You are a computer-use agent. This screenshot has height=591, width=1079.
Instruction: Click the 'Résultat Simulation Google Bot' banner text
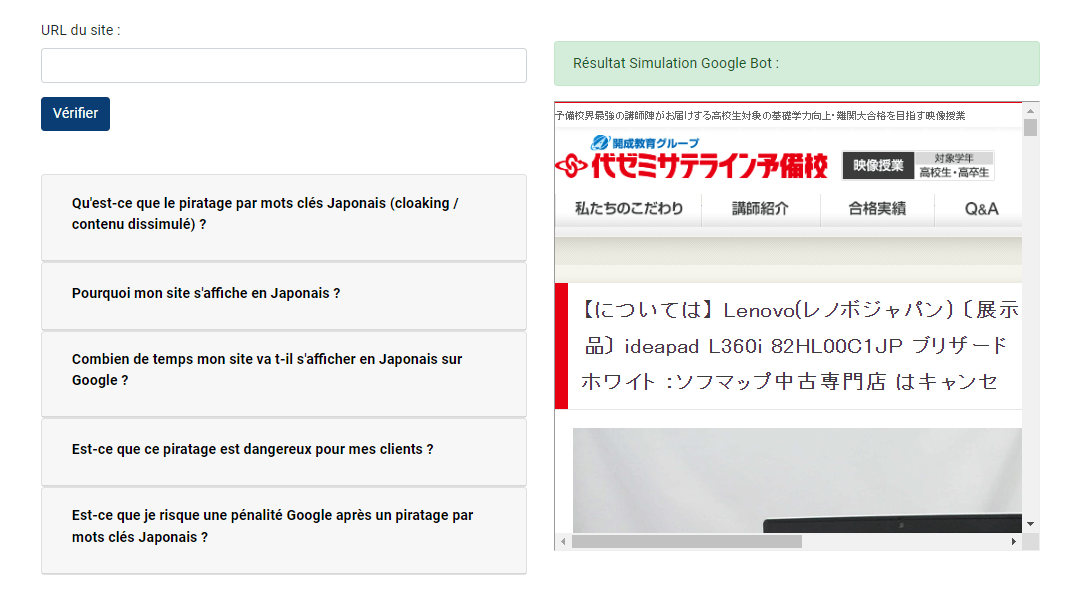click(x=676, y=63)
